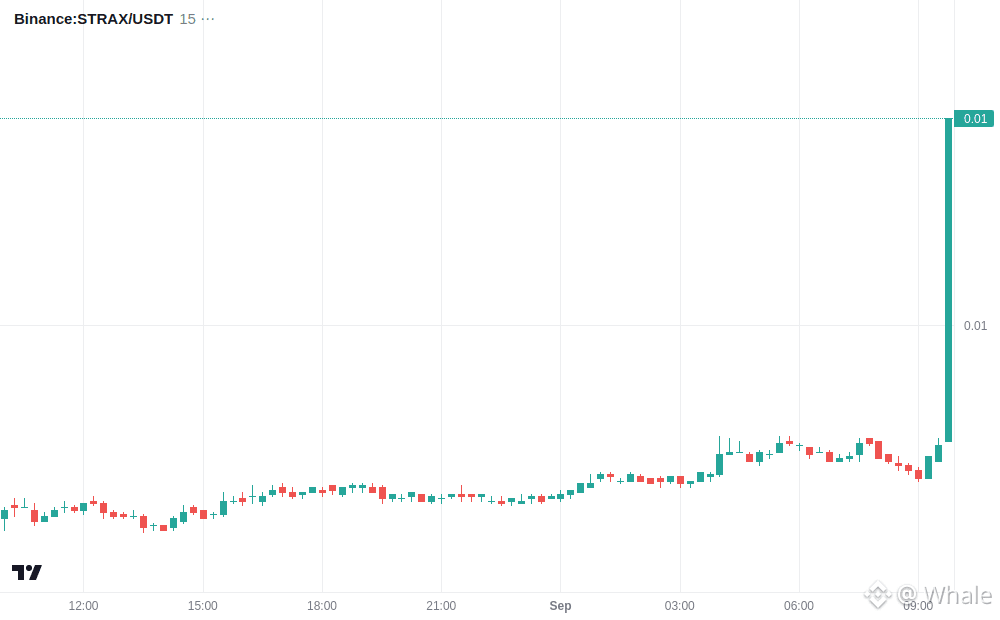Image resolution: width=1000 pixels, height=620 pixels.
Task: Click the green current price tag 0.01
Action: 974,119
